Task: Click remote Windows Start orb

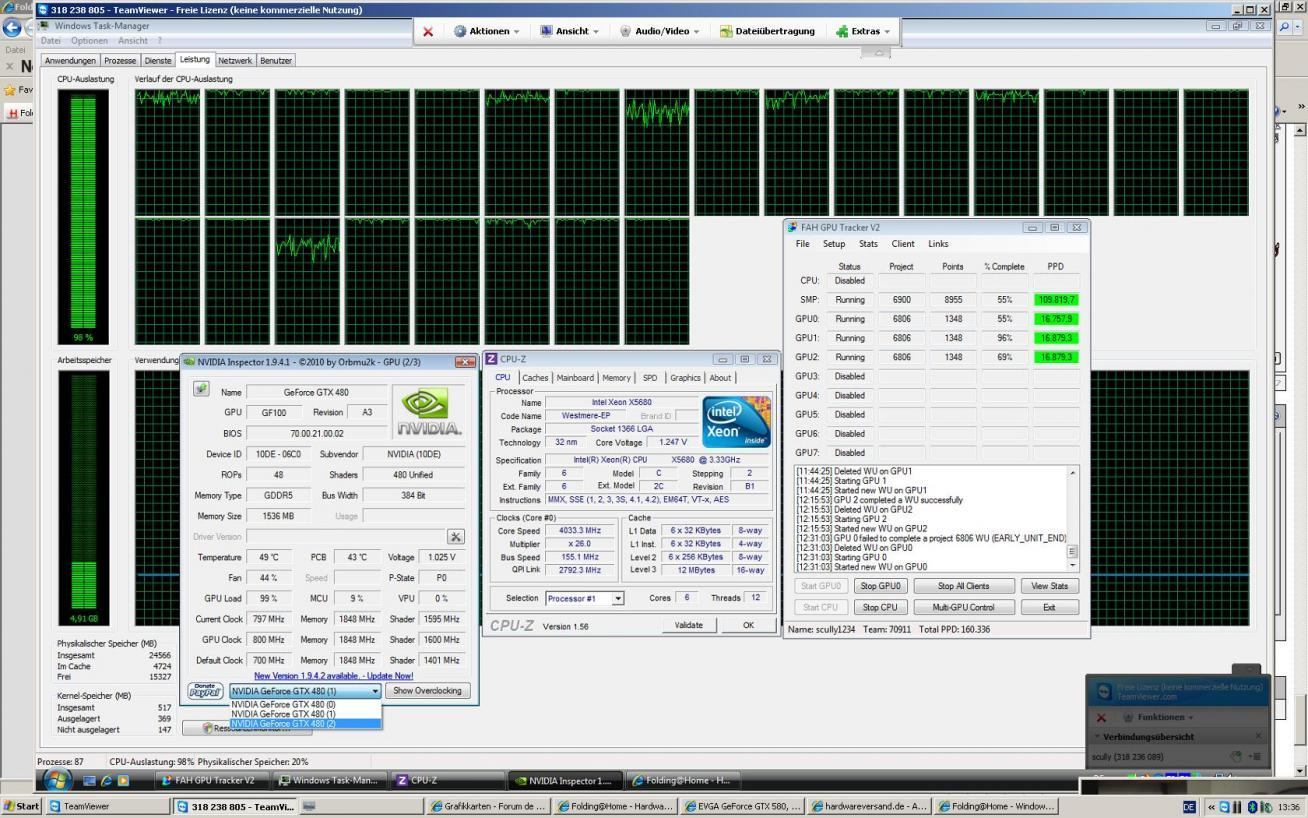Action: click(x=58, y=780)
